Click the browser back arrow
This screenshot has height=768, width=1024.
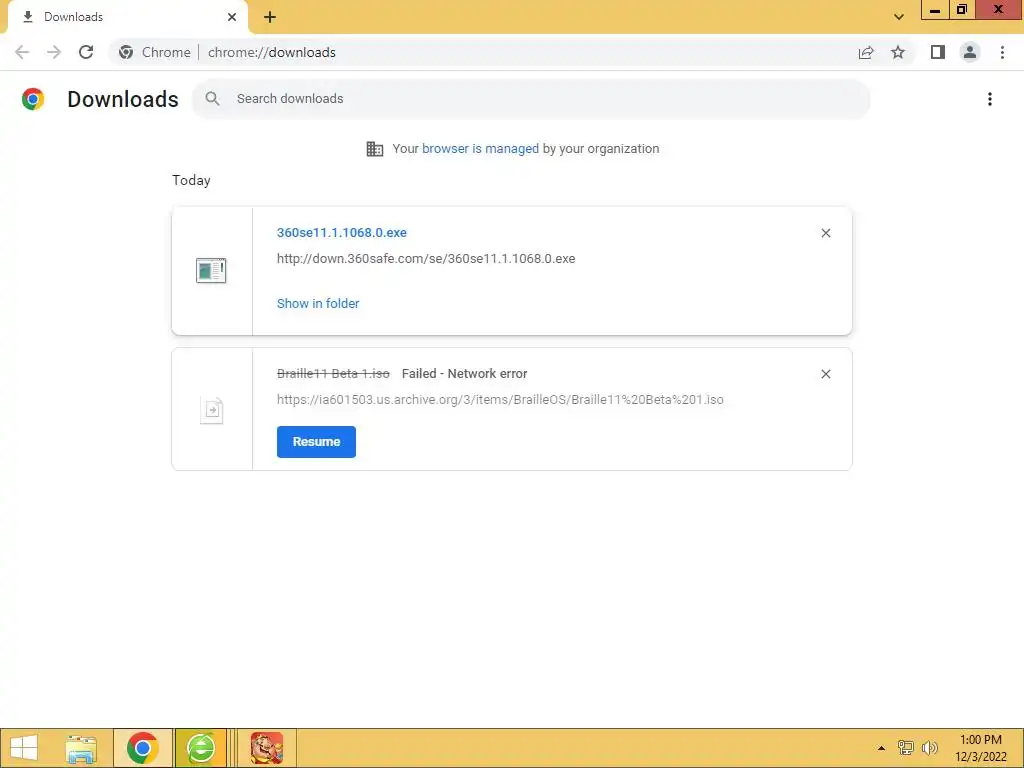(22, 52)
